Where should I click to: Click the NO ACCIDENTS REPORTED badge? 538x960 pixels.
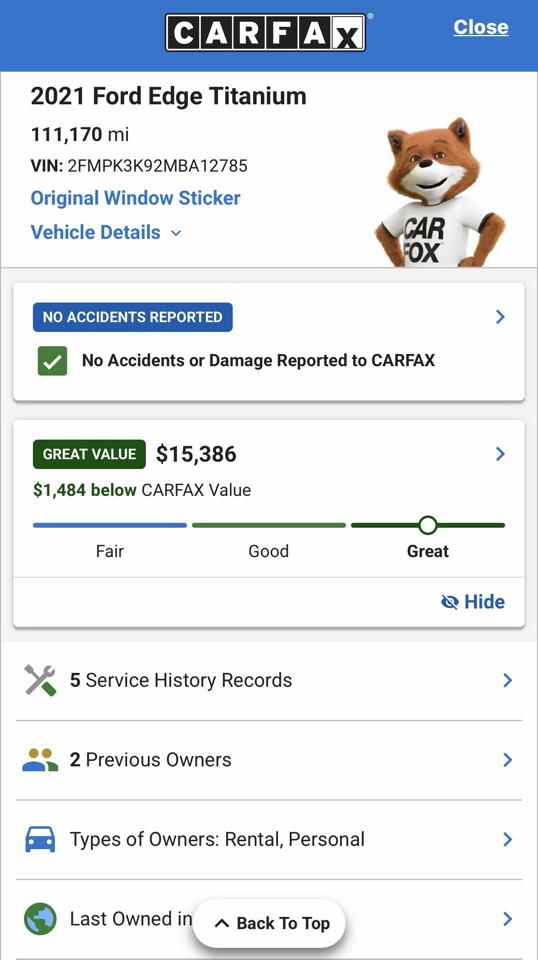(133, 317)
